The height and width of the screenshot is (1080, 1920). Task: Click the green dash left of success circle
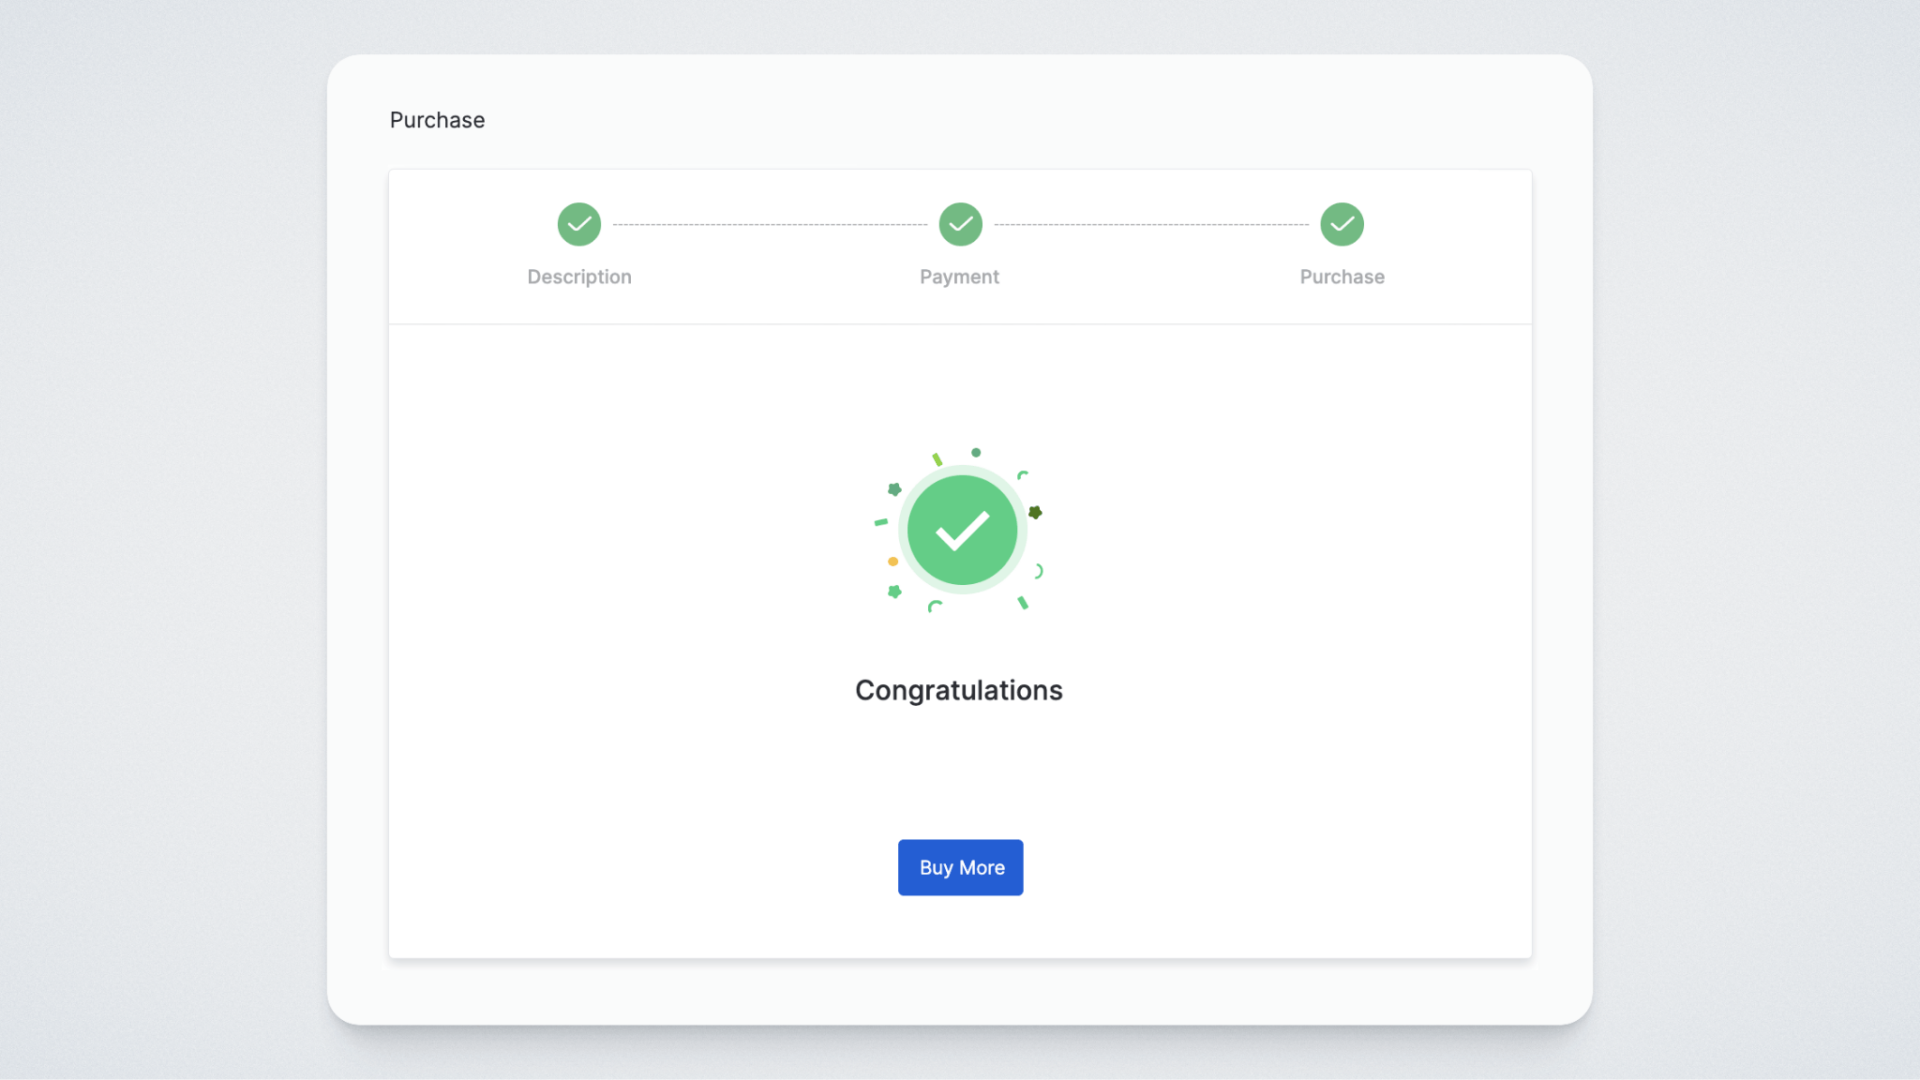tap(881, 522)
